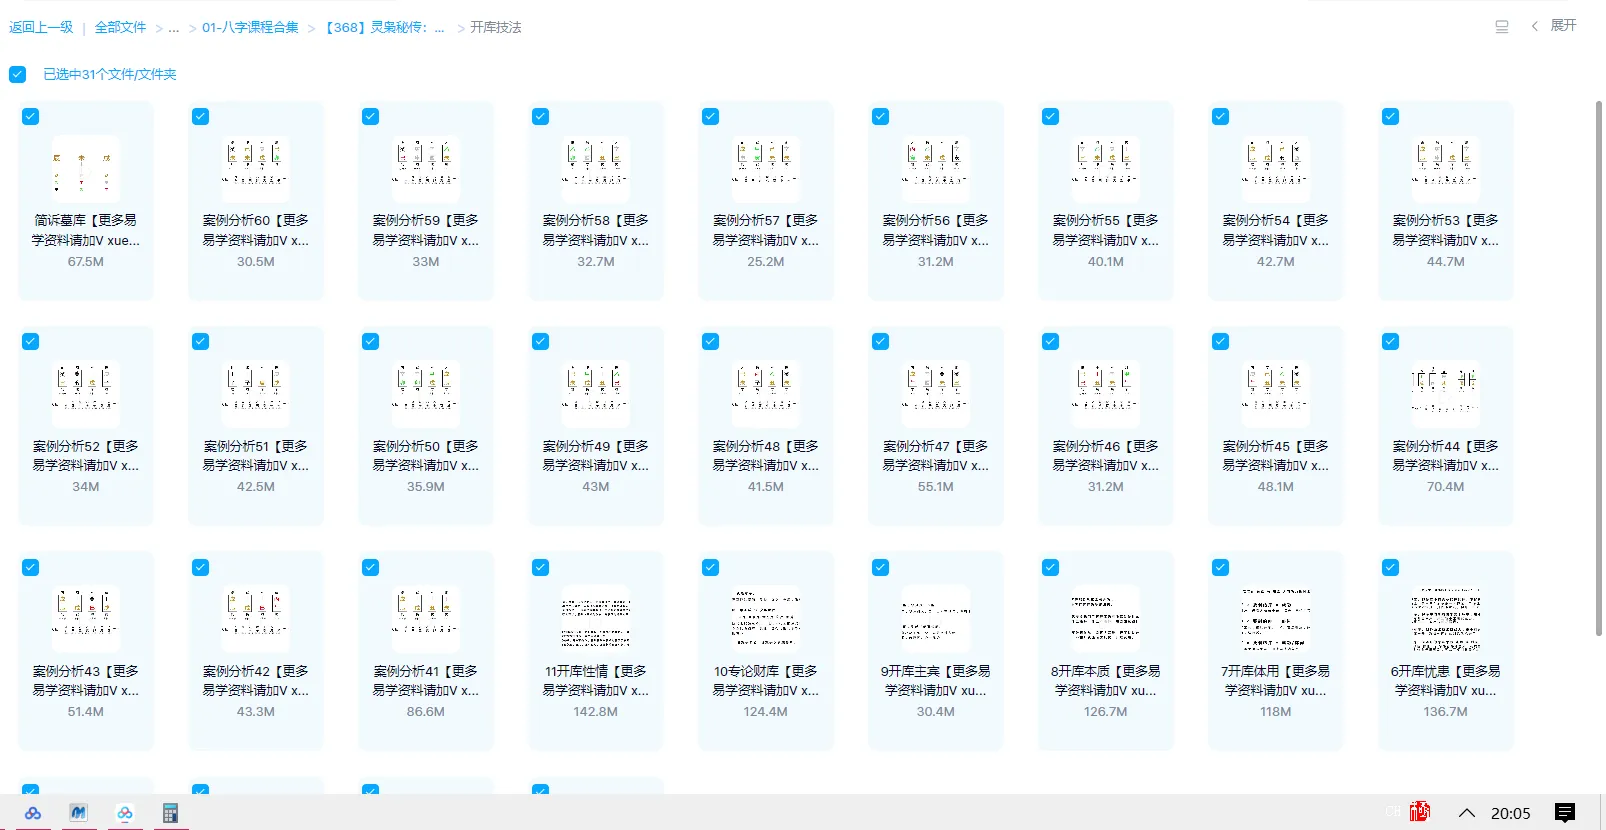The height and width of the screenshot is (830, 1606).
Task: Uncheck the 6开库忧患 checkbox
Action: pos(1391,568)
